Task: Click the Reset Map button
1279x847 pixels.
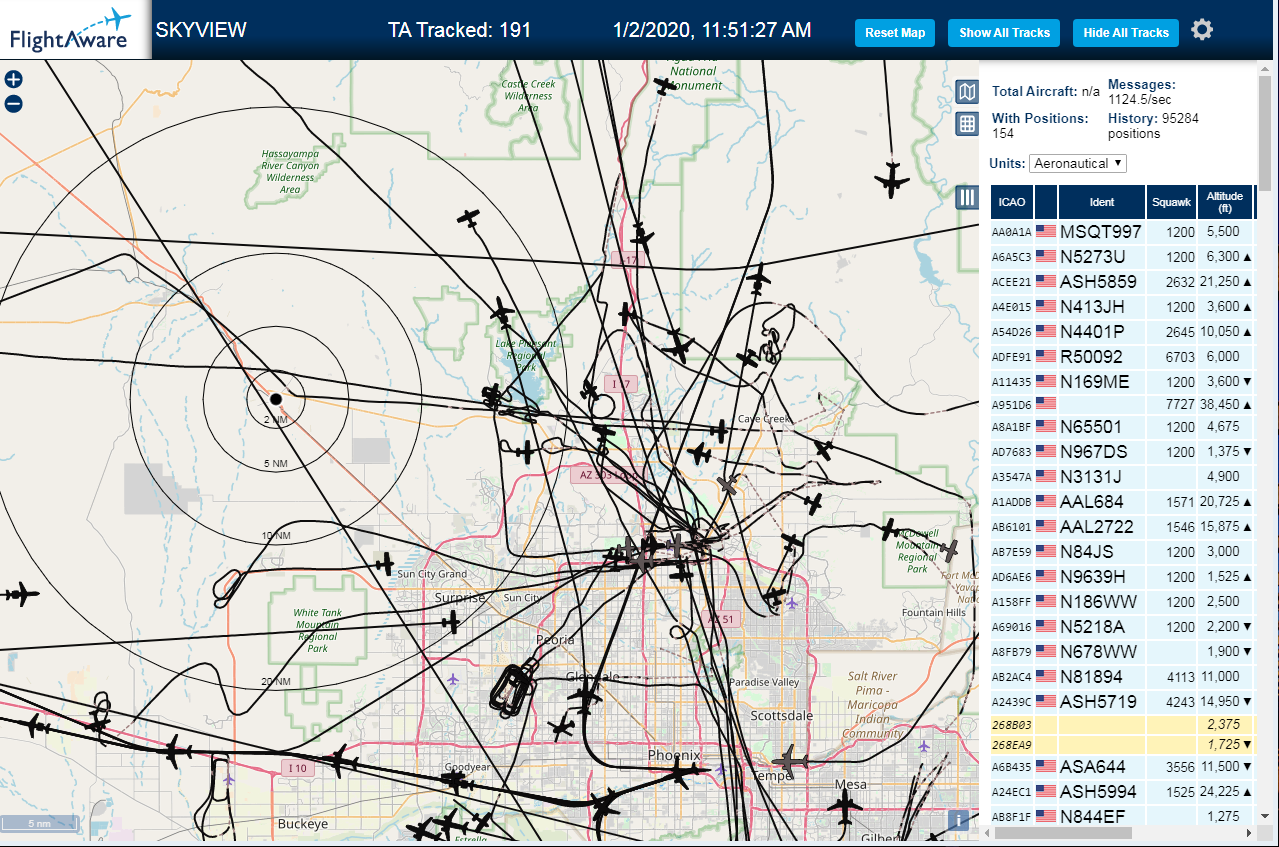Action: point(895,32)
